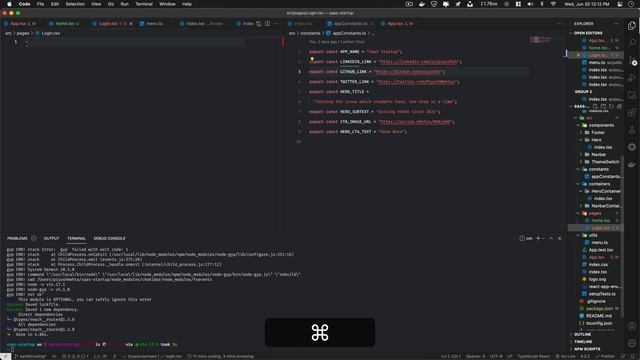
Task: Open Run and Debug view
Action: (632, 78)
